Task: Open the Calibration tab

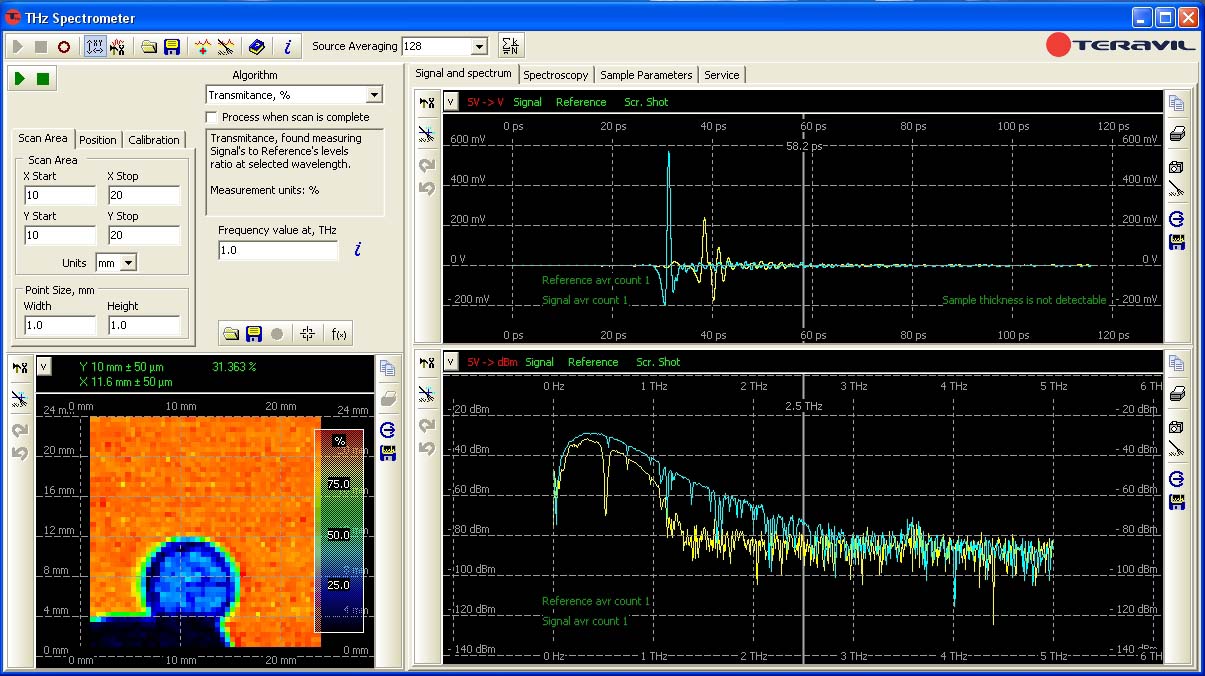Action: (154, 140)
